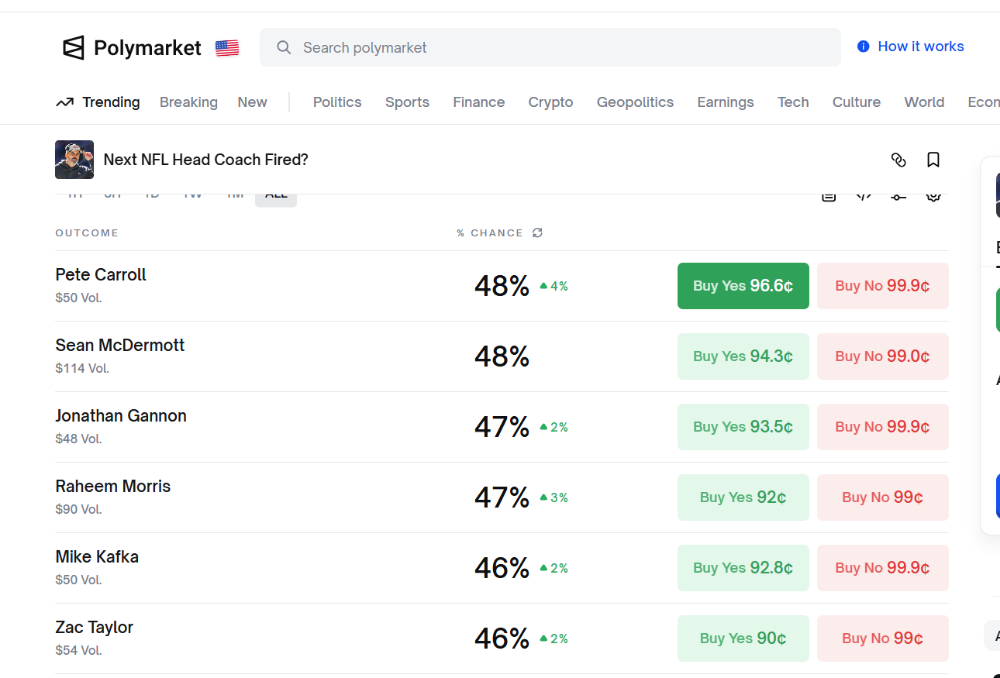Viewport: 1000px width, 678px height.
Task: Buy Yes on Pete Carroll at 96.6¢
Action: click(x=743, y=286)
